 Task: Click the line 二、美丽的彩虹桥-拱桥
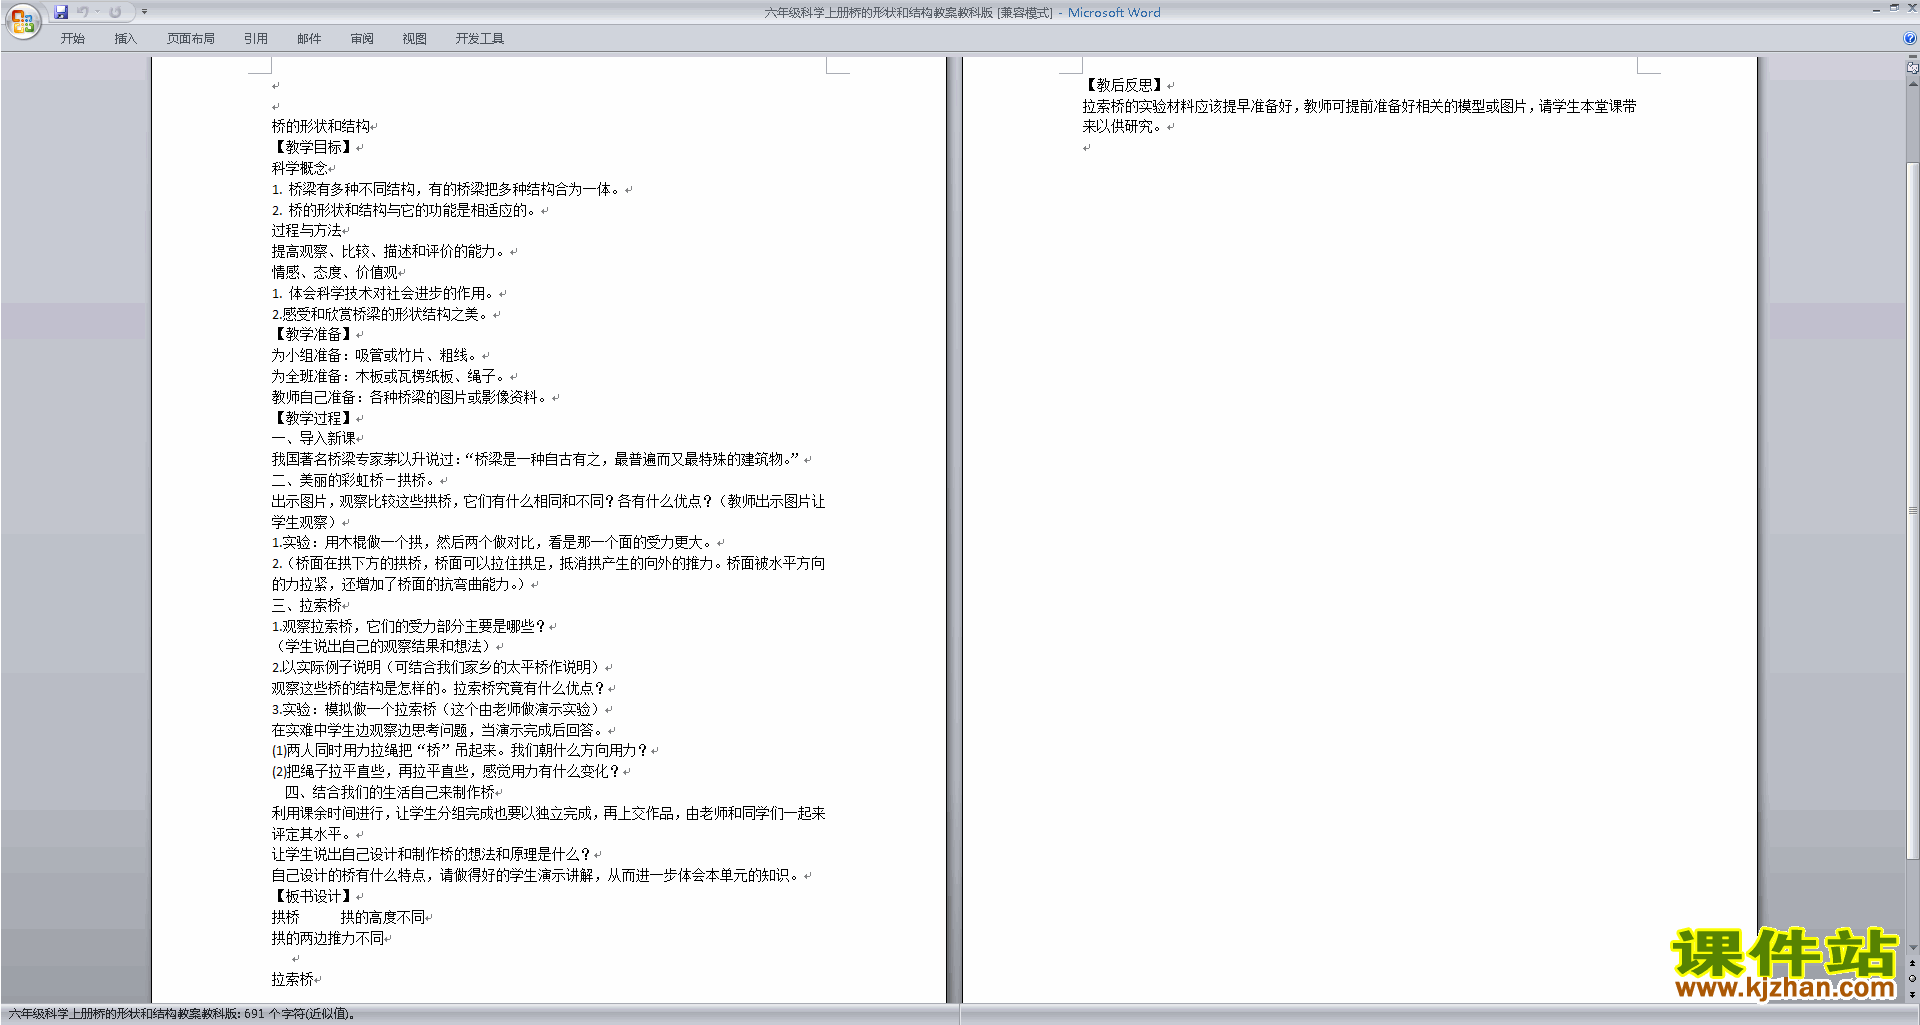click(x=354, y=480)
